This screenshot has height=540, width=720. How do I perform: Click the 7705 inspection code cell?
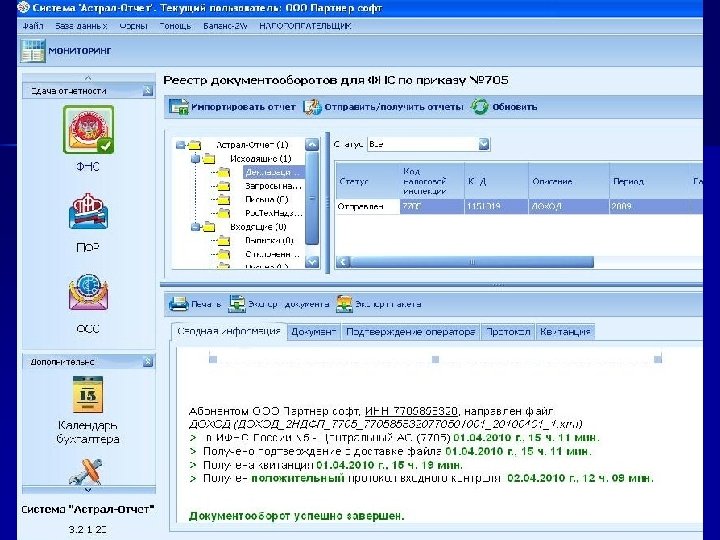coord(432,207)
